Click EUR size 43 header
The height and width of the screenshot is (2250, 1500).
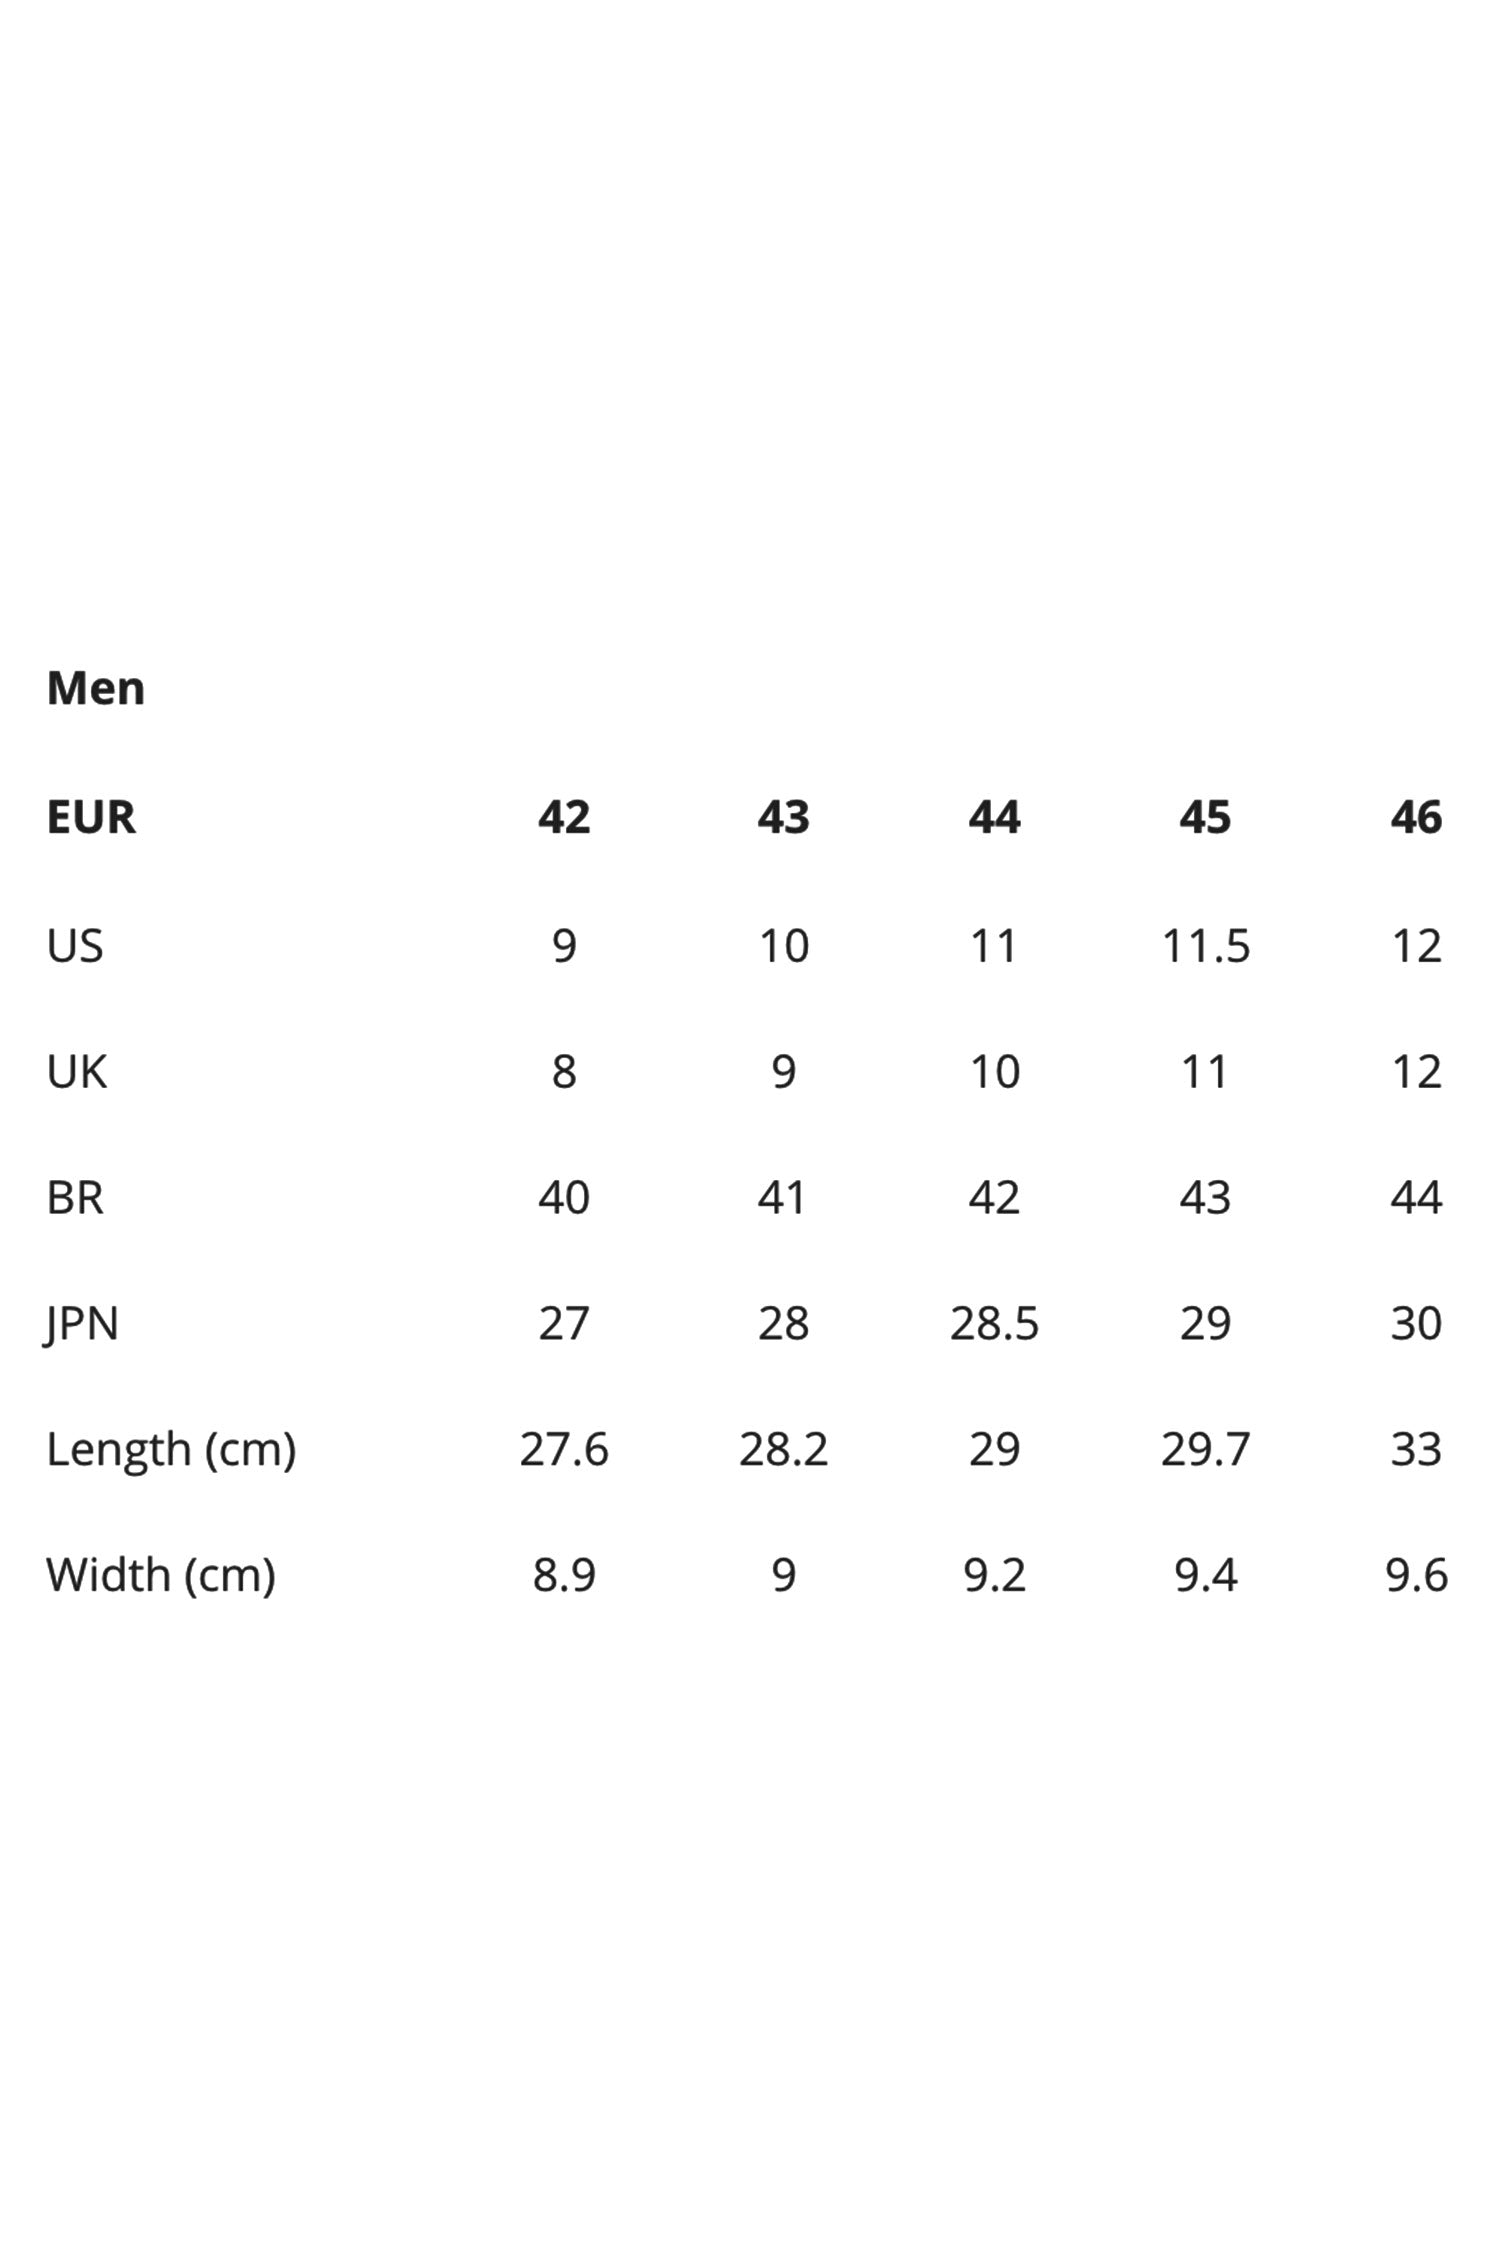click(783, 817)
